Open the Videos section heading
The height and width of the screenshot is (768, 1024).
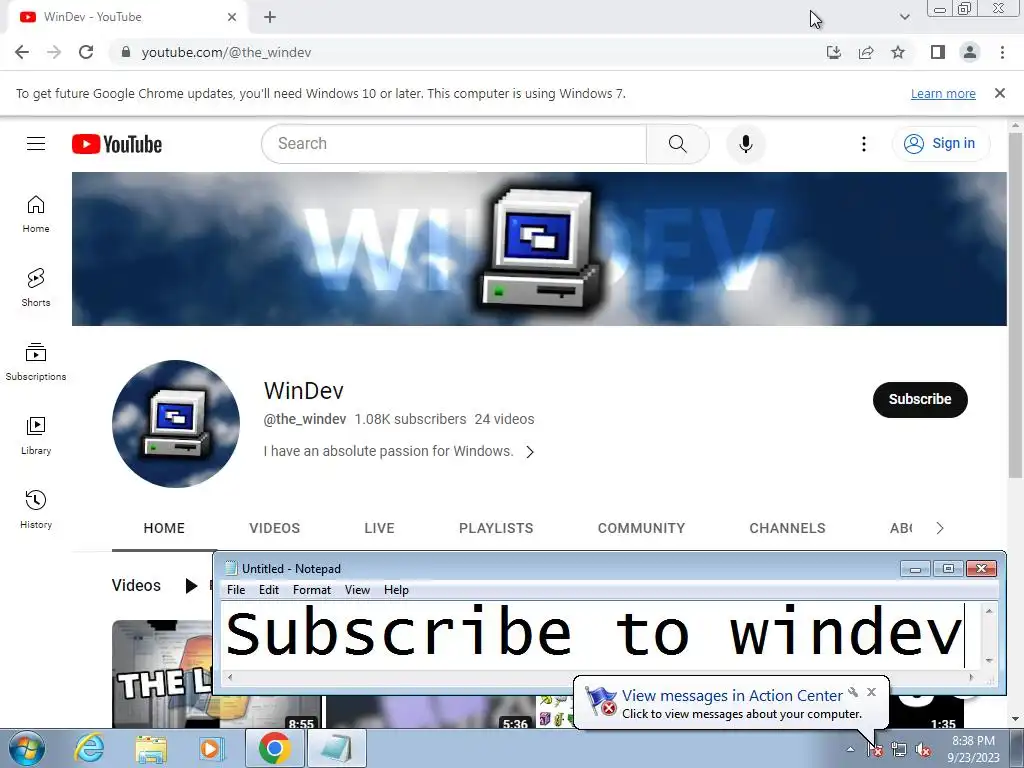point(136,586)
